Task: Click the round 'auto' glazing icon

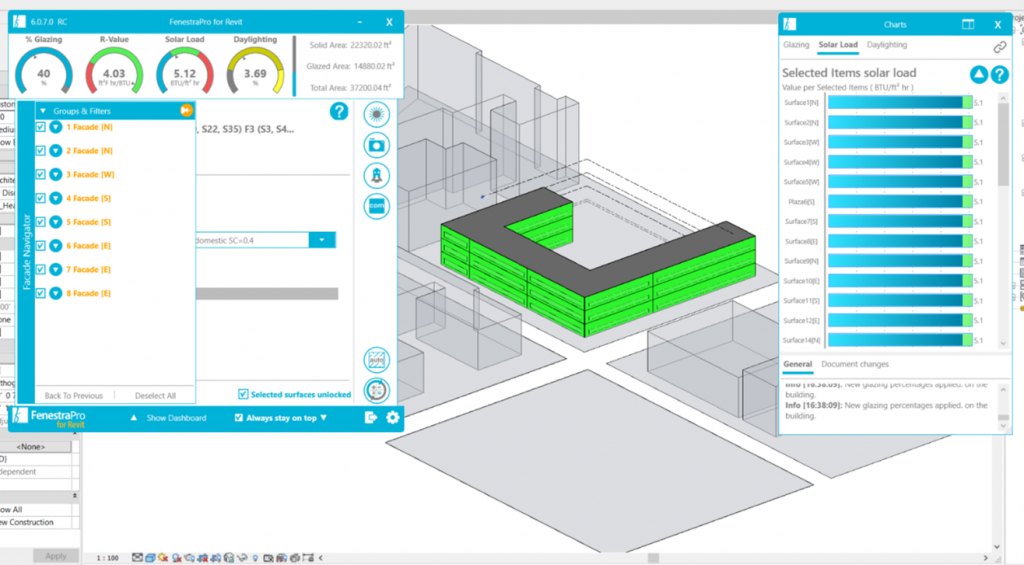Action: 376,360
